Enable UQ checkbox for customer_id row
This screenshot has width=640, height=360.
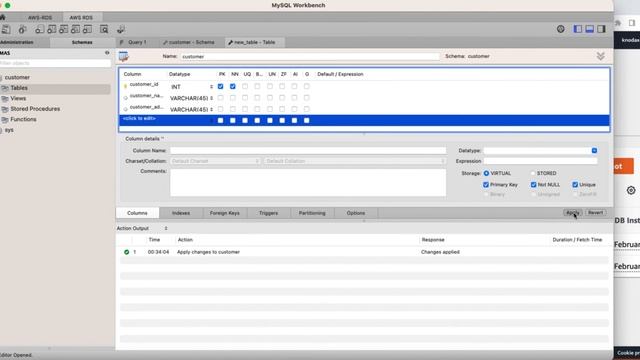[x=245, y=87]
